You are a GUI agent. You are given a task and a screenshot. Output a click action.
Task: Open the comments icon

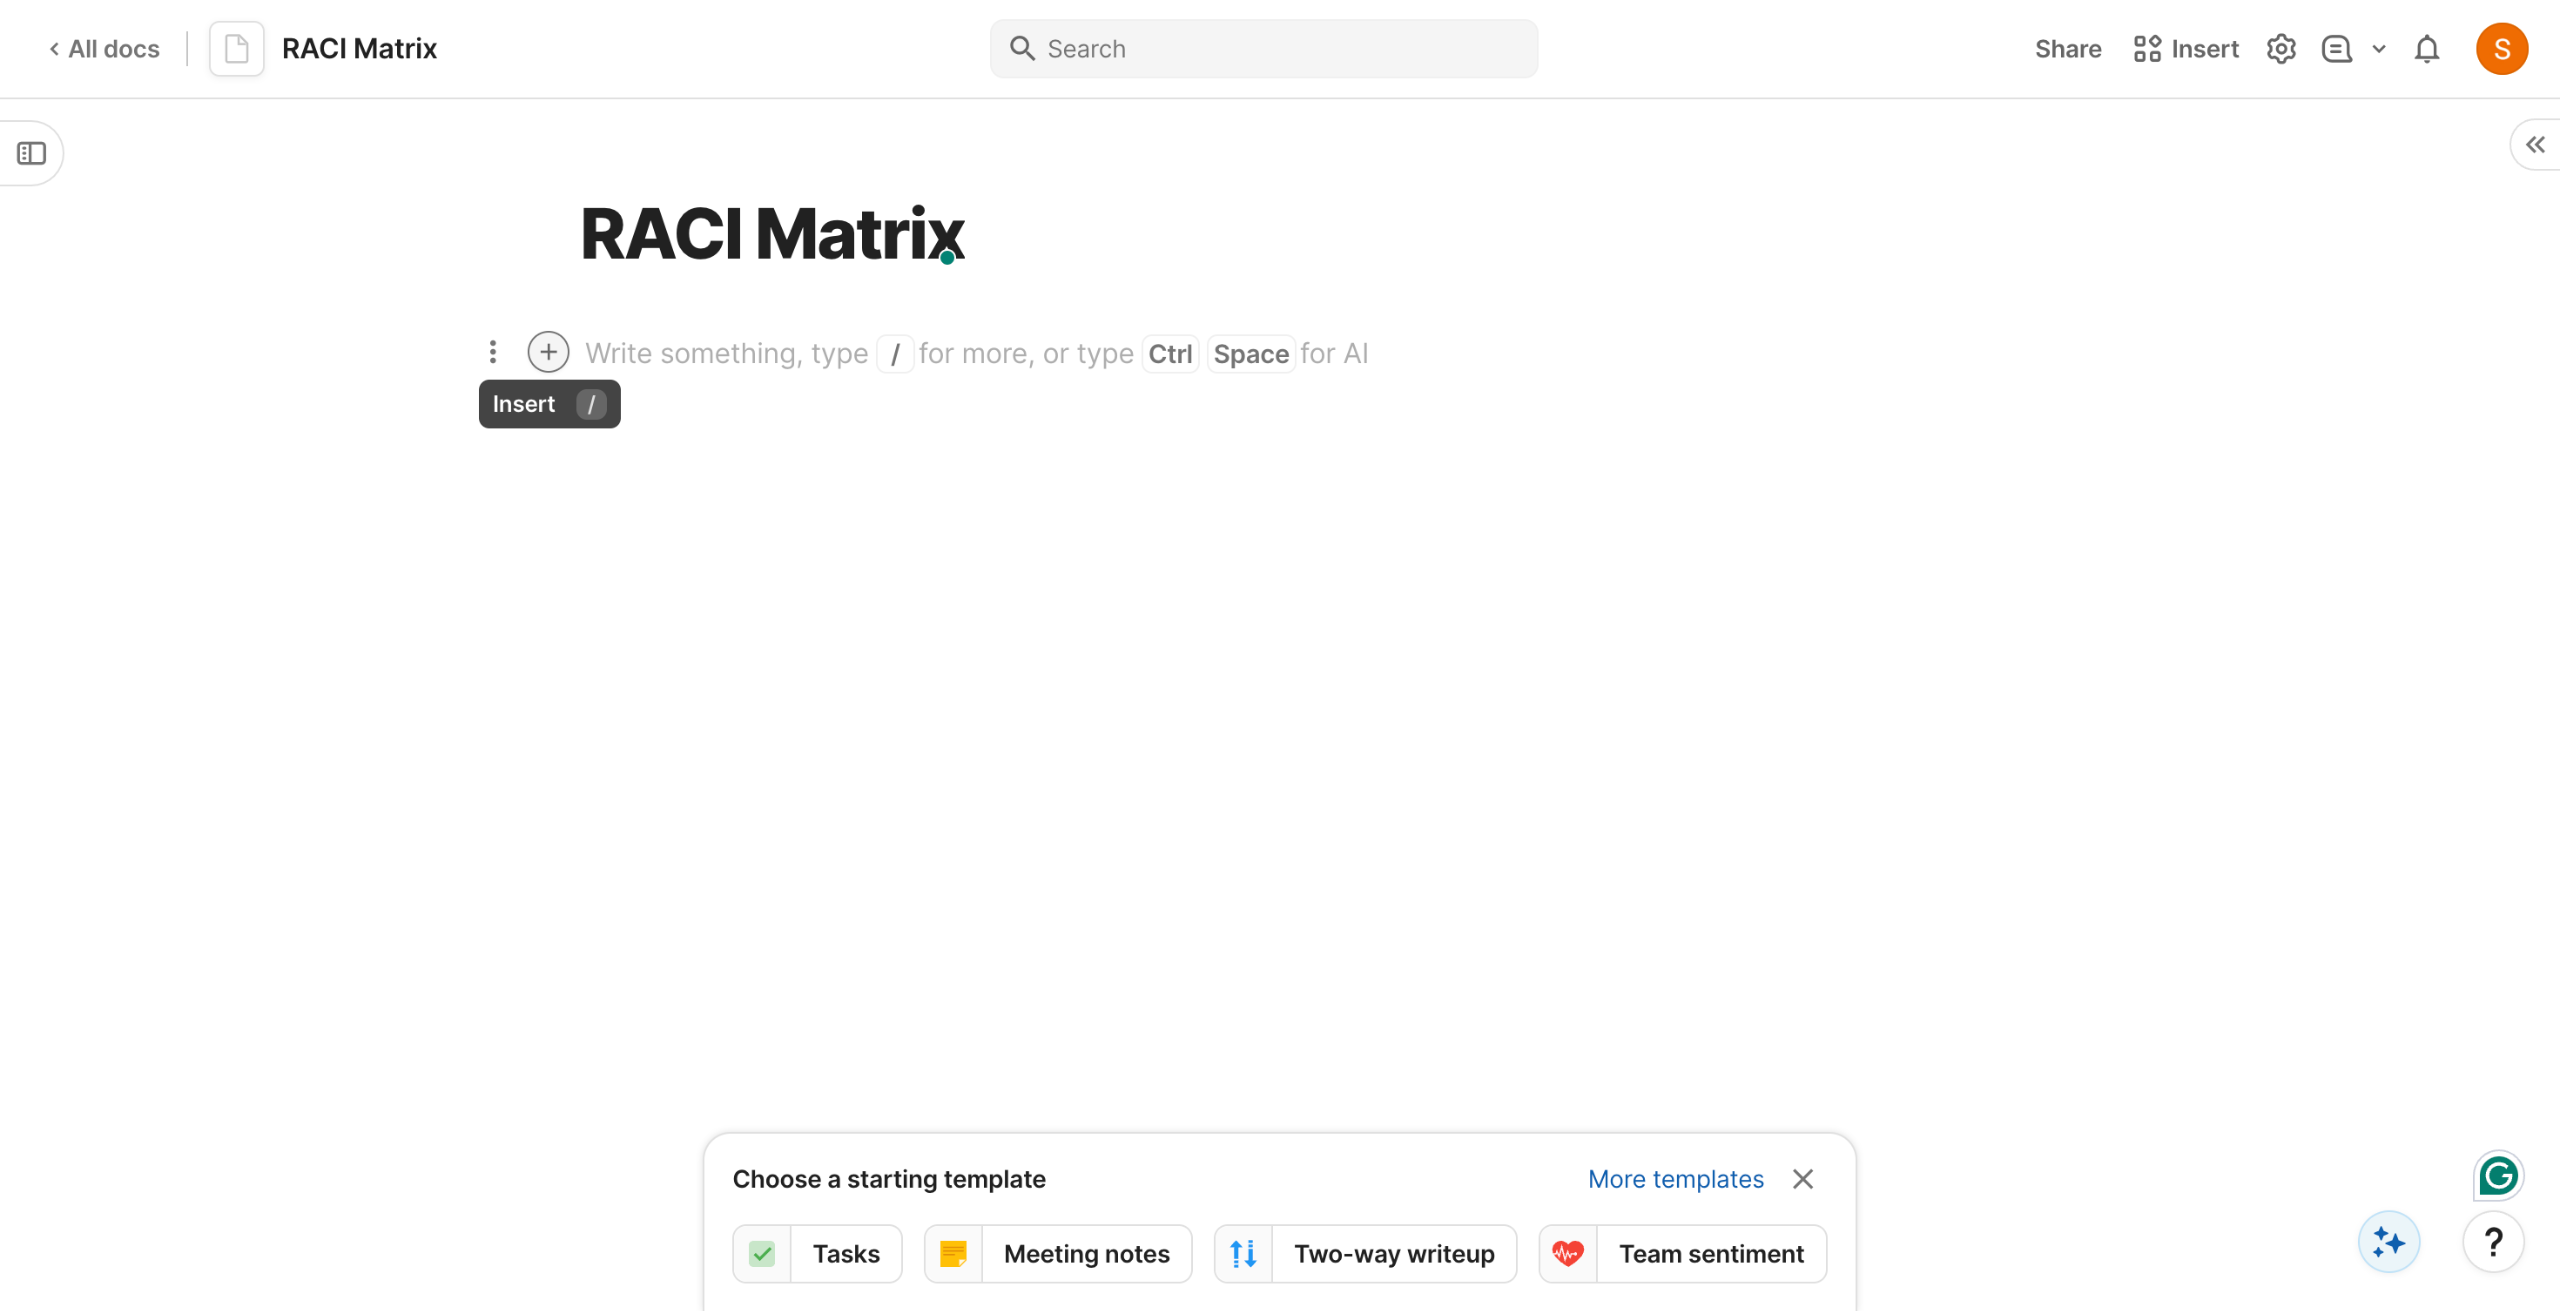coord(2337,49)
